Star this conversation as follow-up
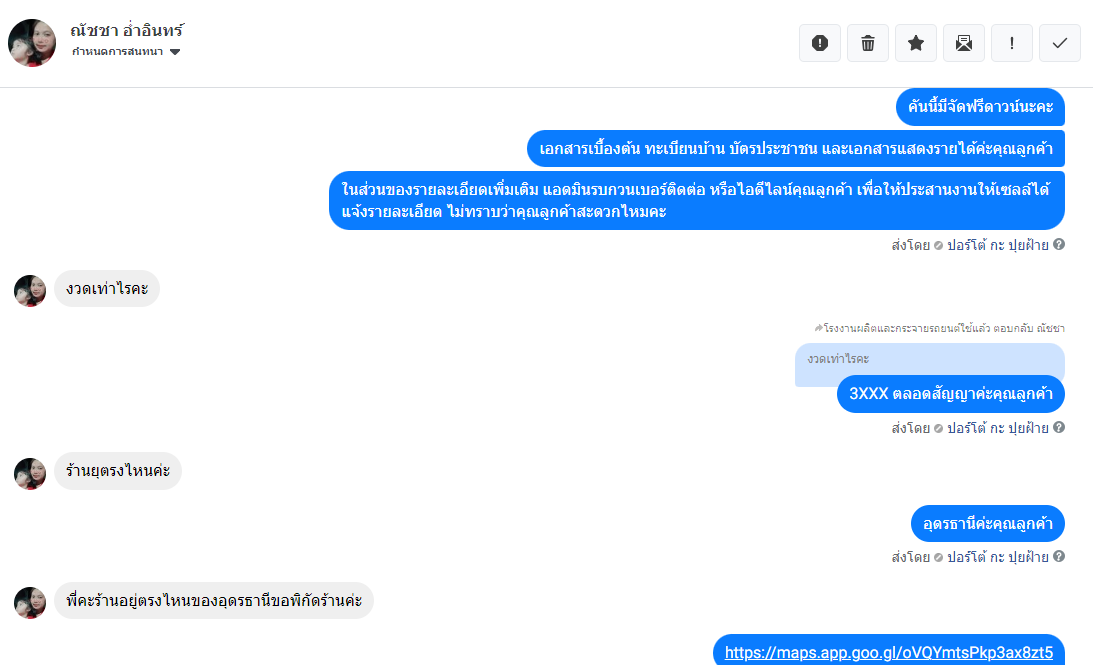Screen dimensions: 1093x669 tap(916, 43)
